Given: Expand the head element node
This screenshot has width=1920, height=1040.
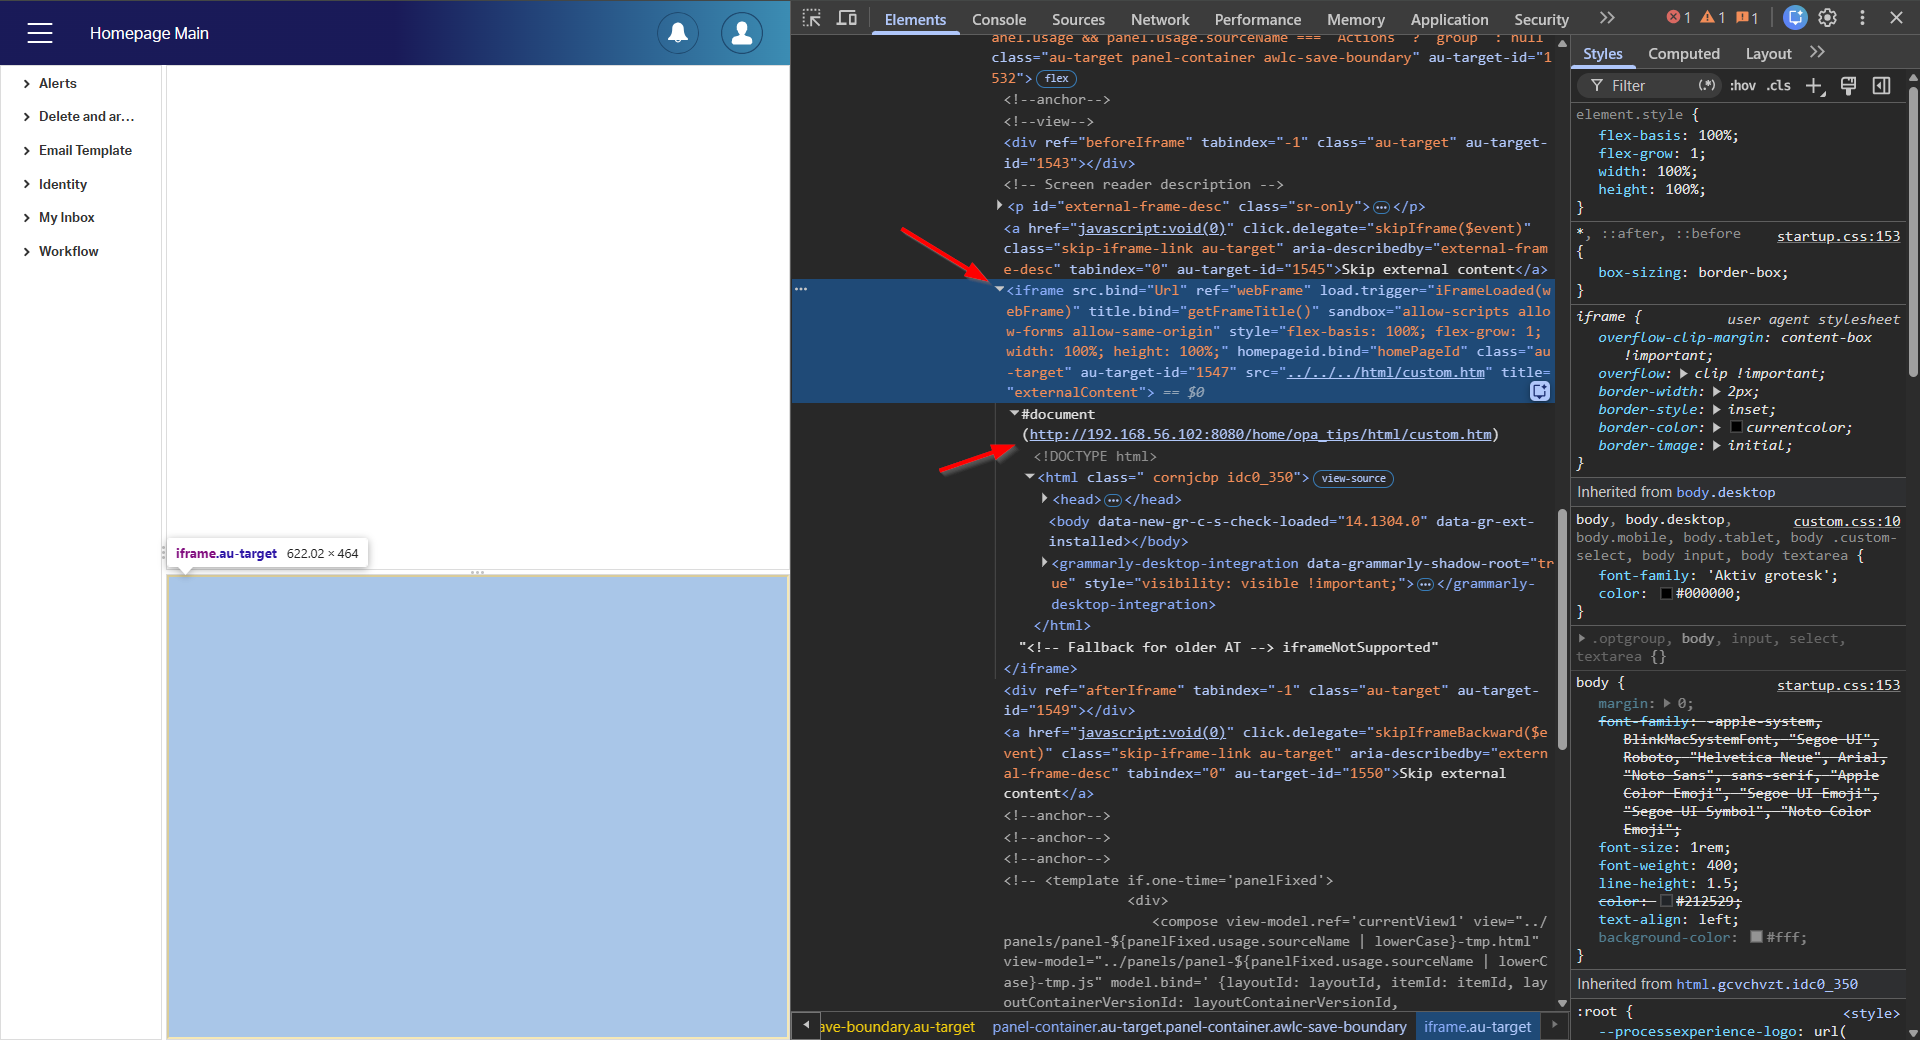Looking at the screenshot, I should pyautogui.click(x=1045, y=498).
